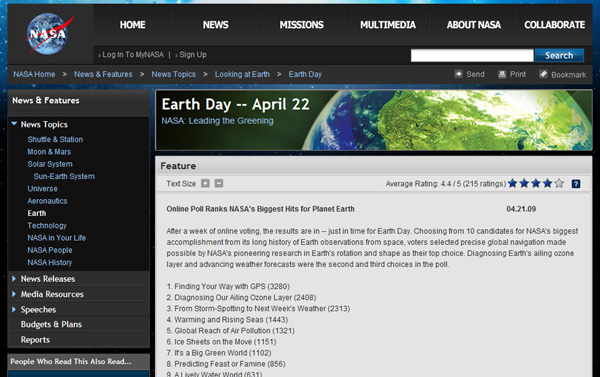Open NASA People topic

tap(50, 250)
